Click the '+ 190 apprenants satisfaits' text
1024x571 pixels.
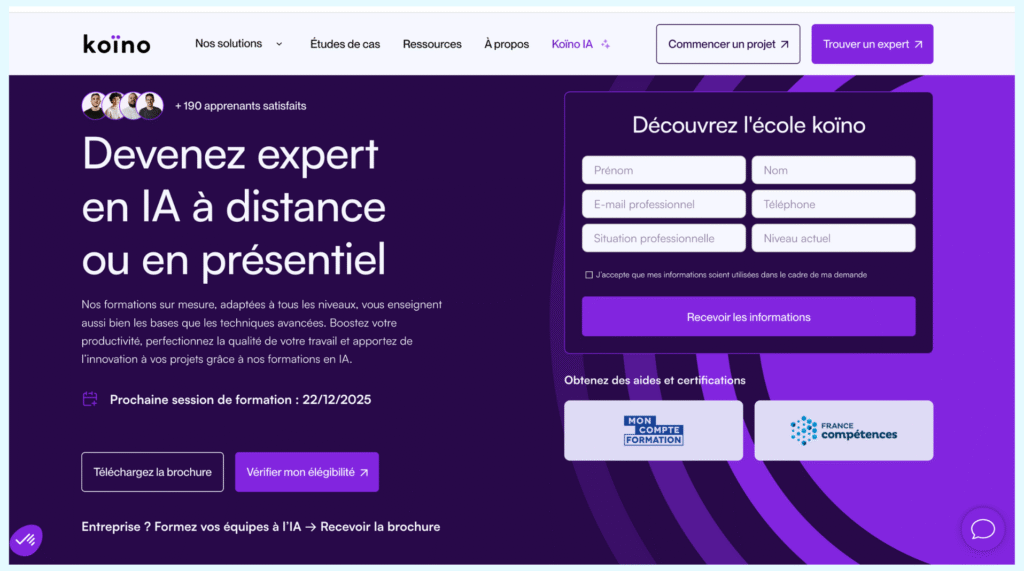(240, 106)
